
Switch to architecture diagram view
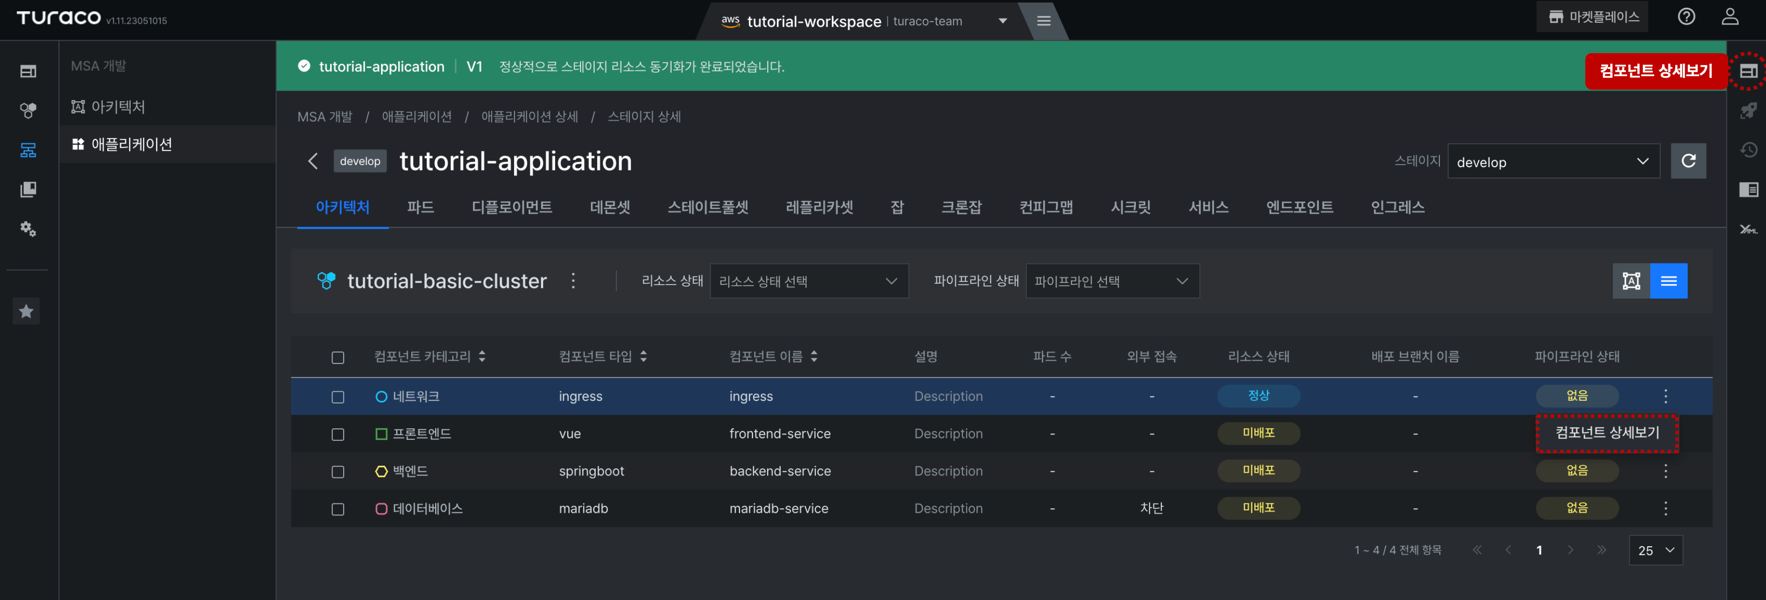[x=1631, y=281]
